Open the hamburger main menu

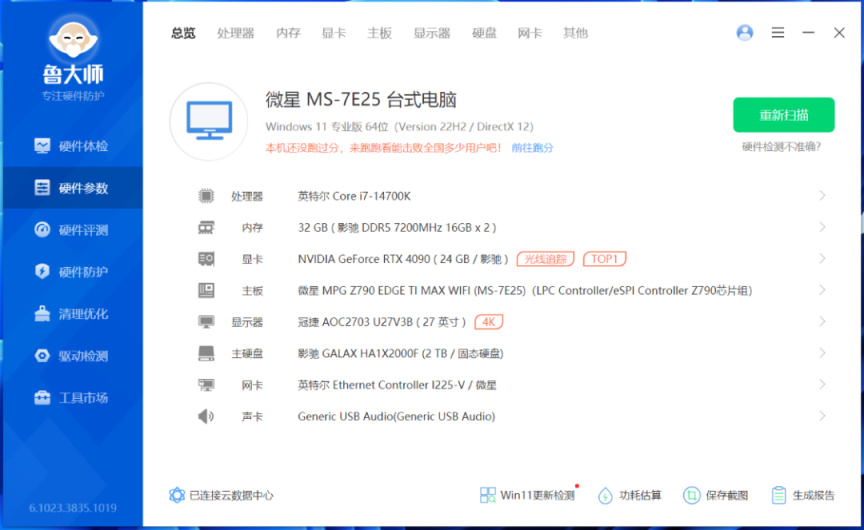[x=777, y=33]
